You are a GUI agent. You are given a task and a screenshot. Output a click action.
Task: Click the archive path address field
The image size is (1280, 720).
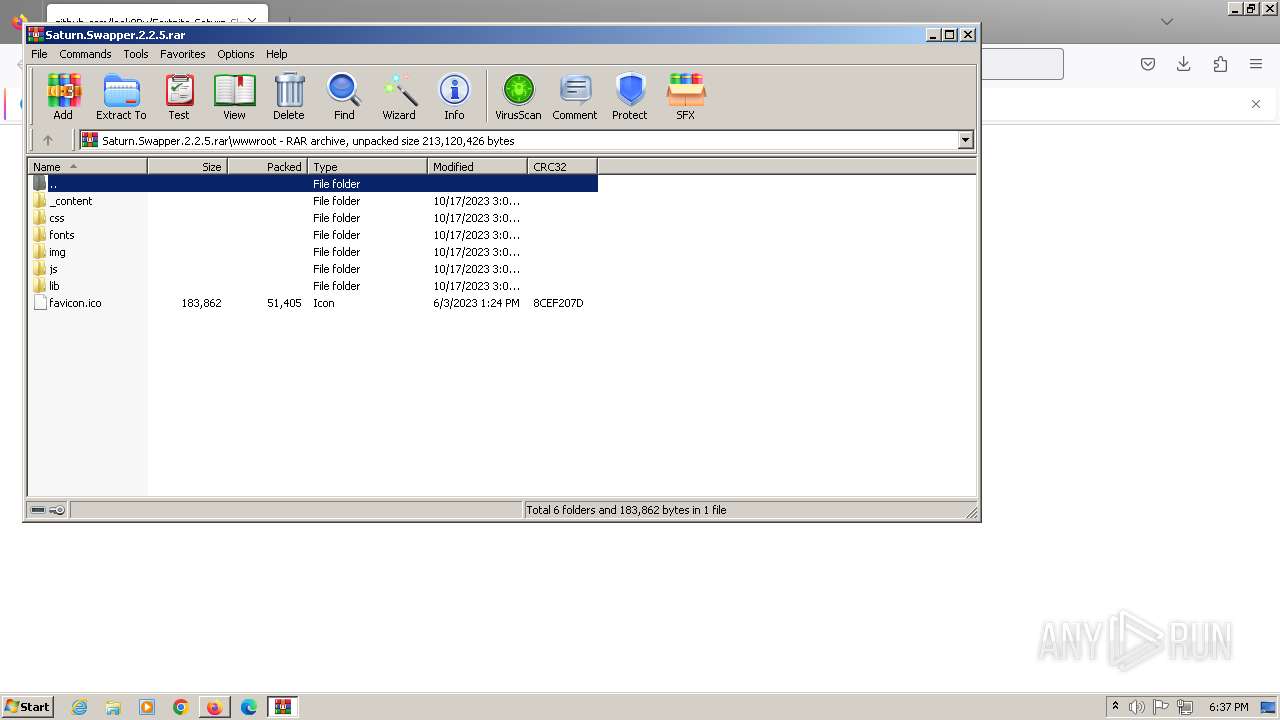(519, 141)
